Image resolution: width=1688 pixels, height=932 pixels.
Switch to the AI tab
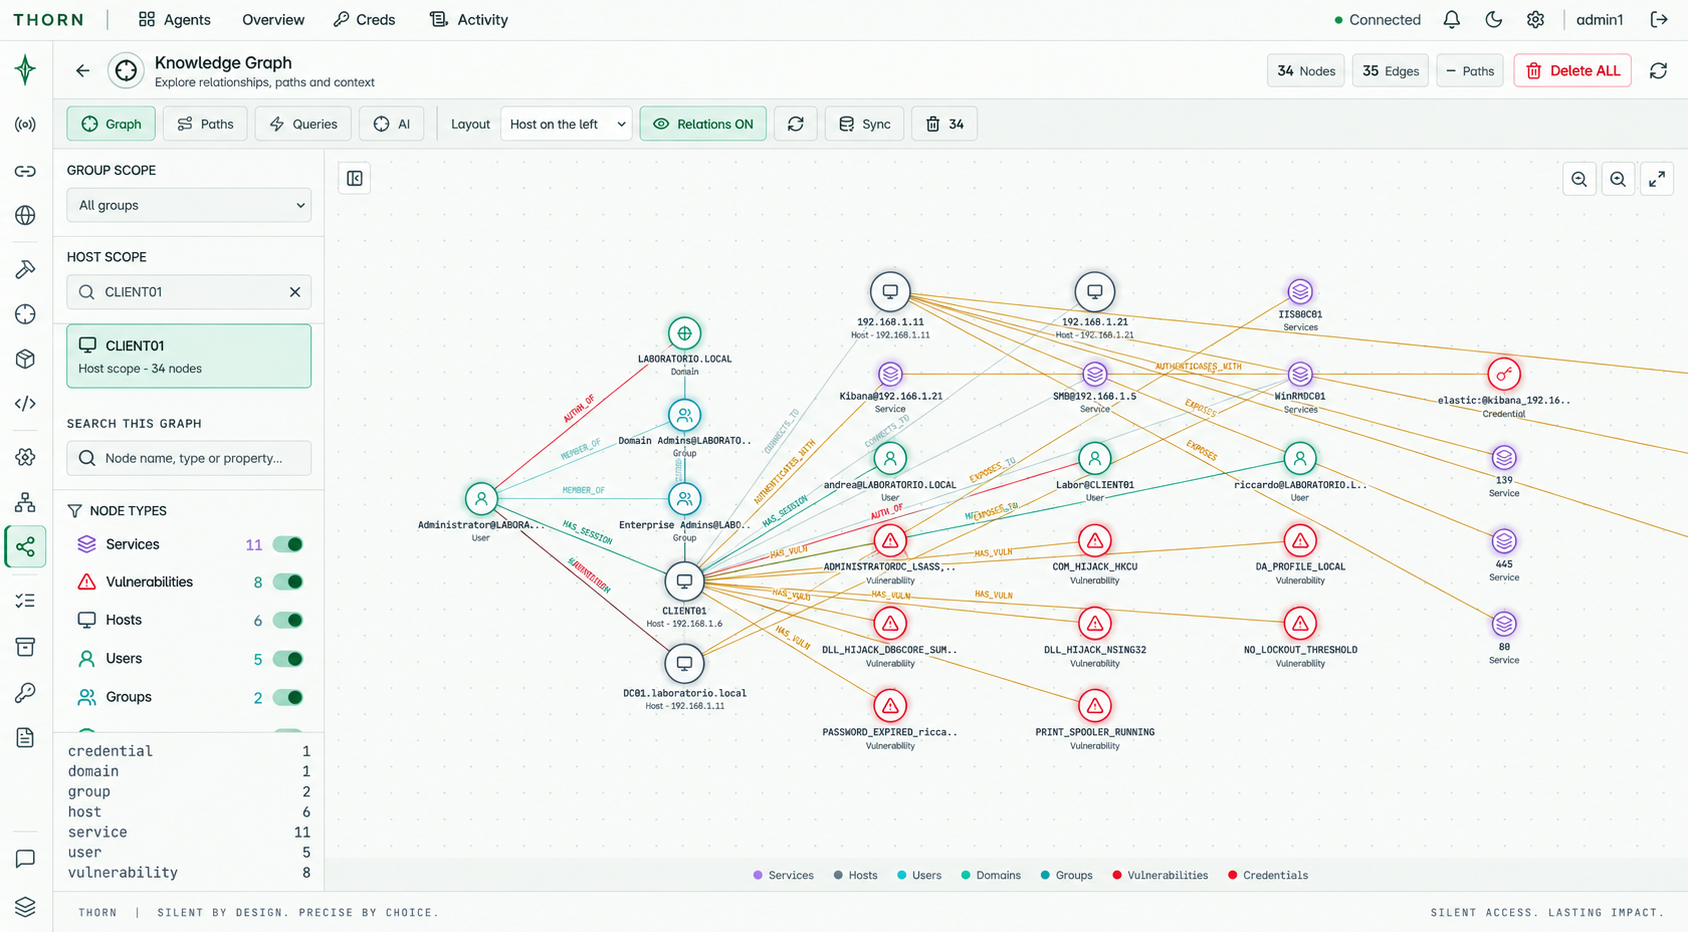[x=391, y=124]
